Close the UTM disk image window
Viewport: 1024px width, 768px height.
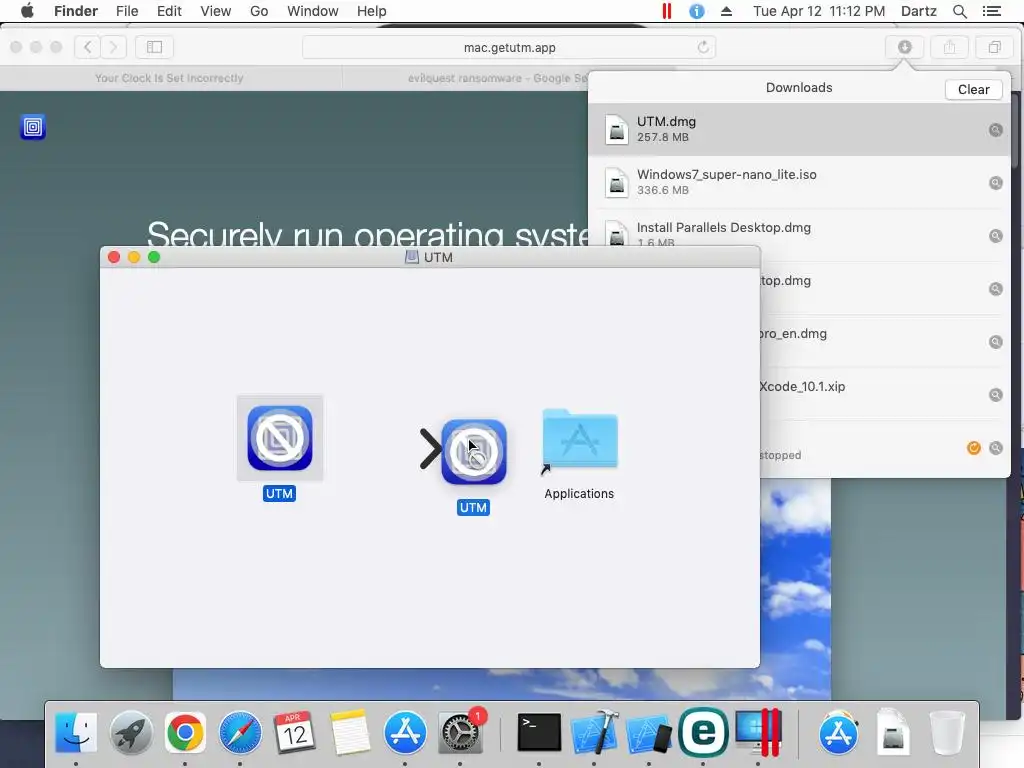click(x=114, y=257)
